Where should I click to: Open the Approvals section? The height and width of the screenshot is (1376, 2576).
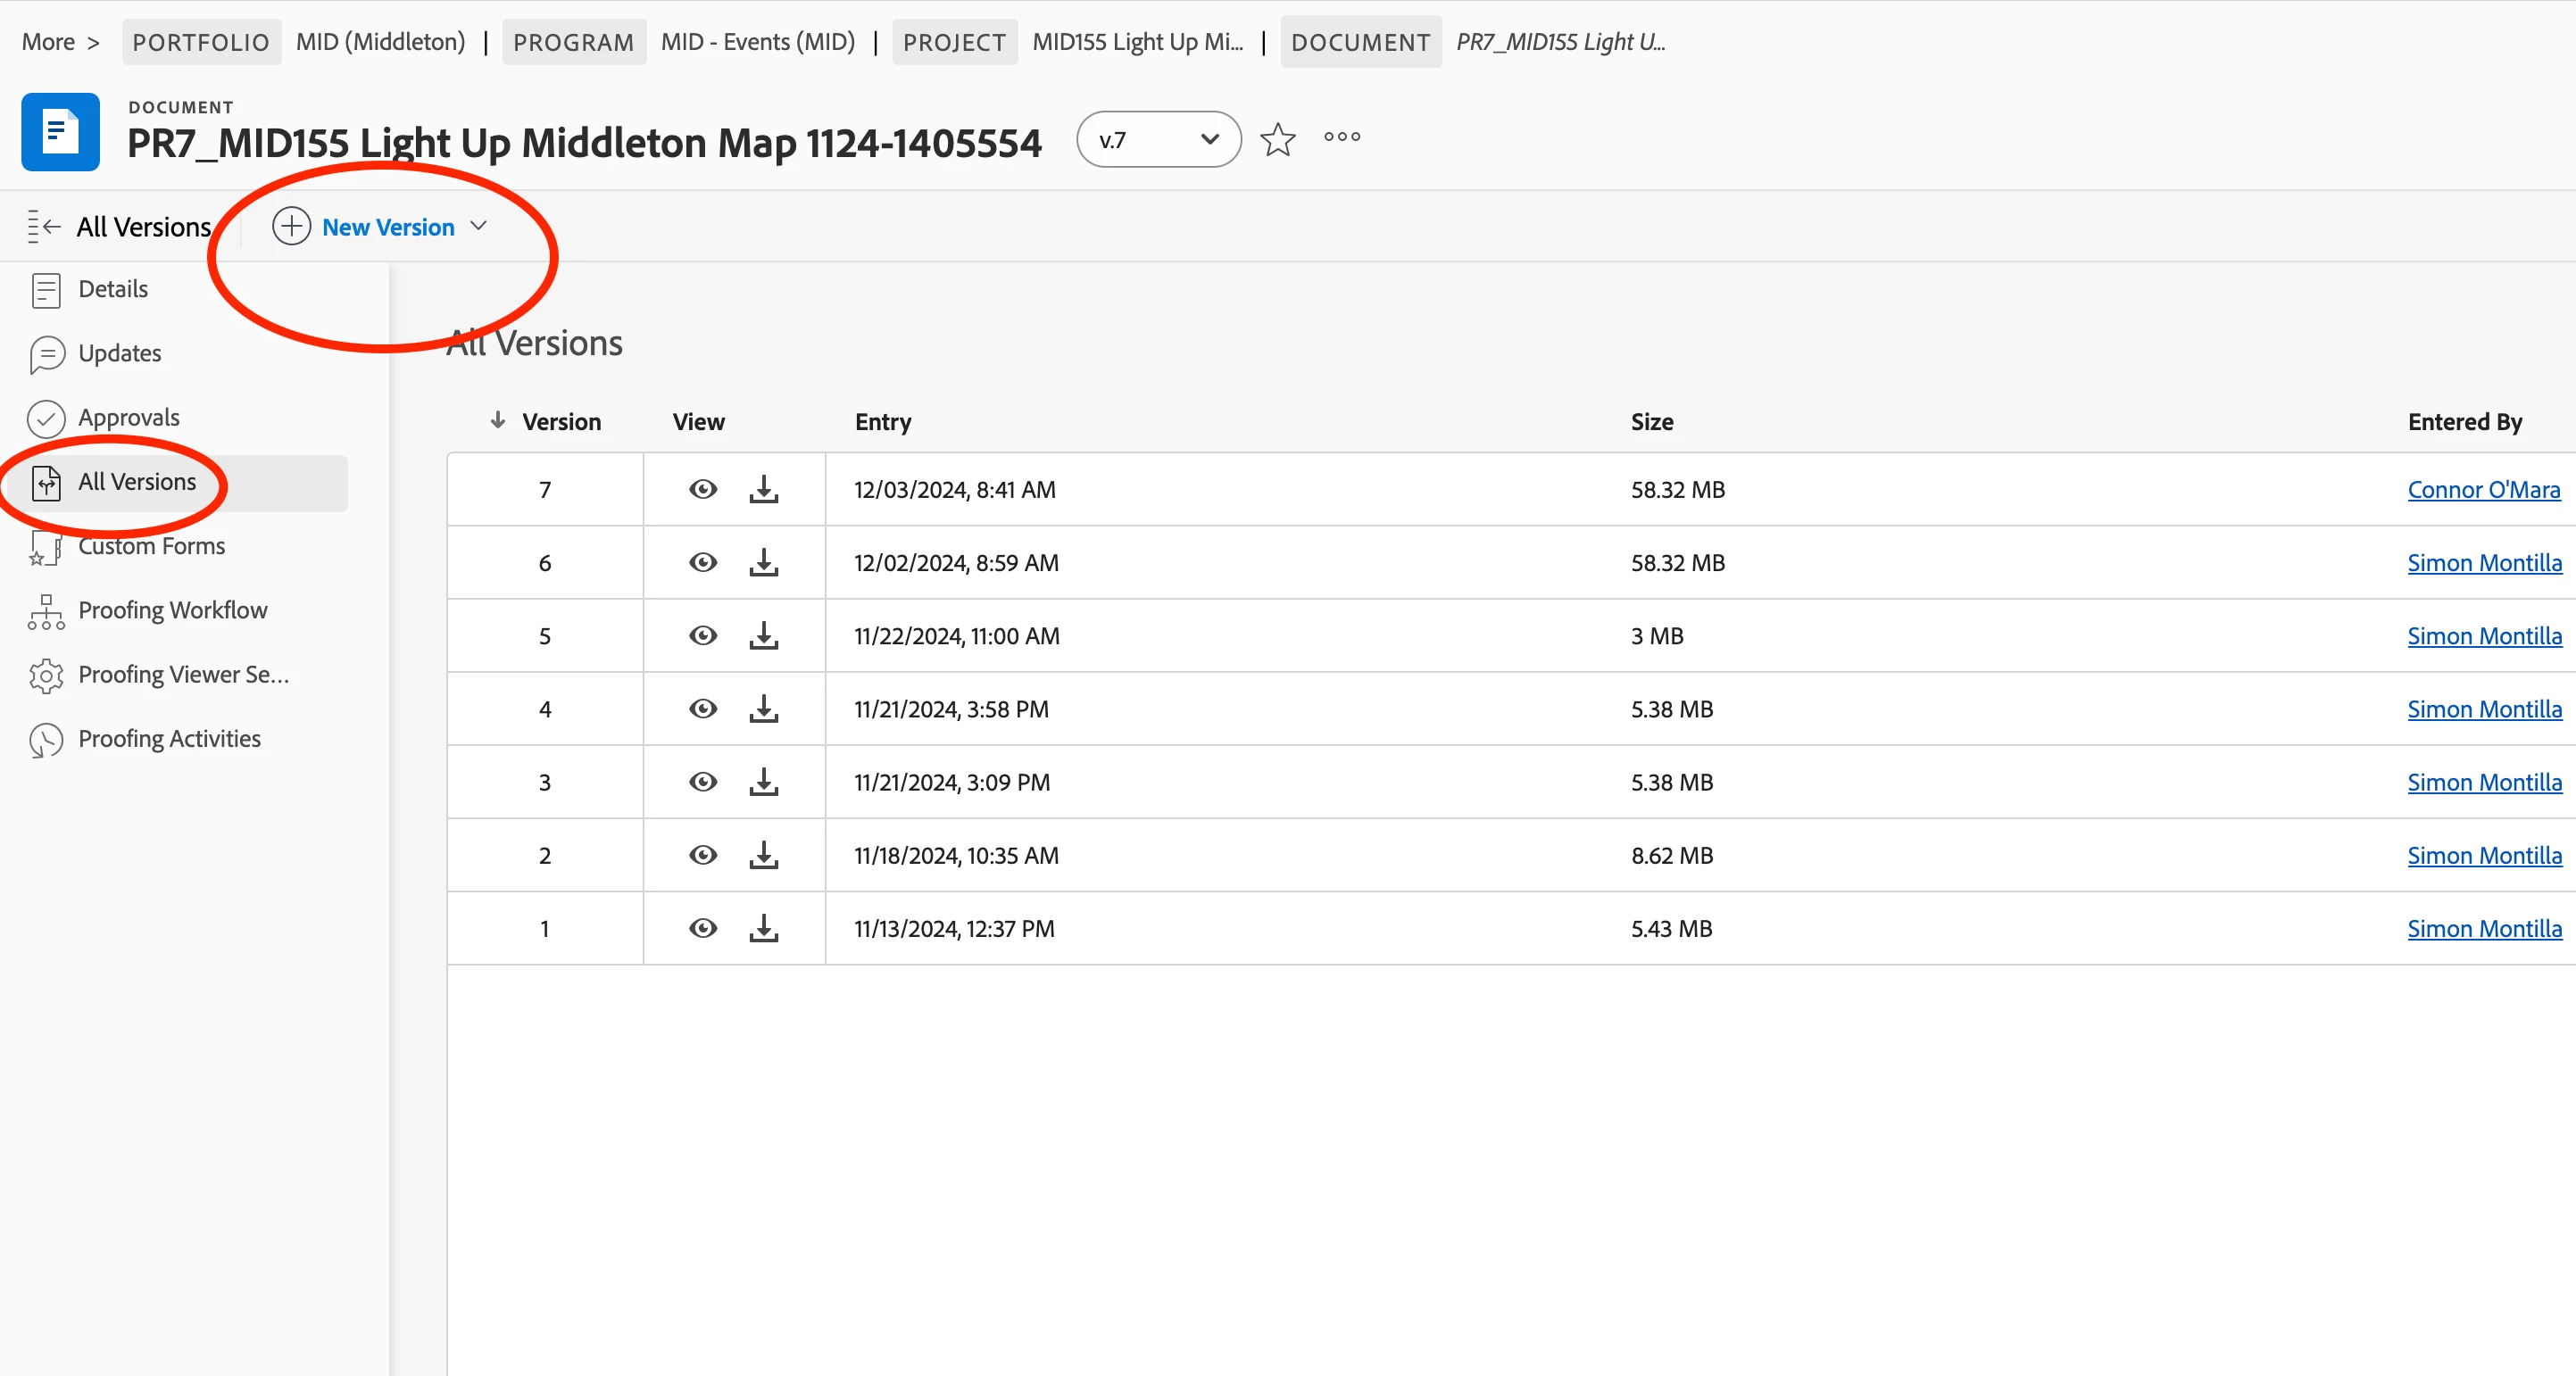coord(128,418)
